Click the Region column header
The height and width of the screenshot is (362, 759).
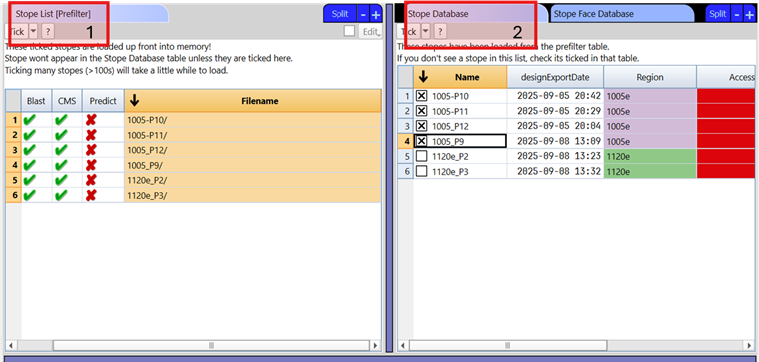click(x=650, y=77)
